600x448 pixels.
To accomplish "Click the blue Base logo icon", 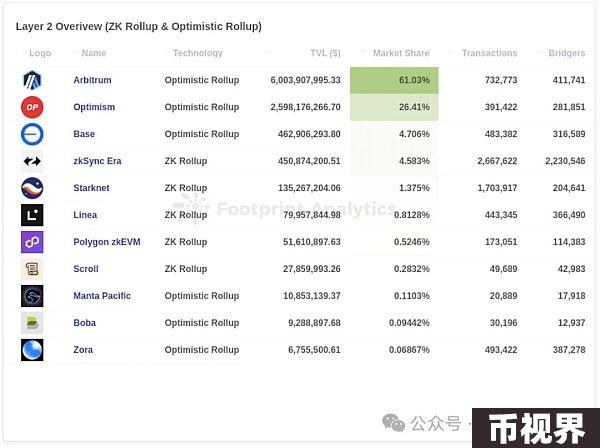I will tap(32, 134).
